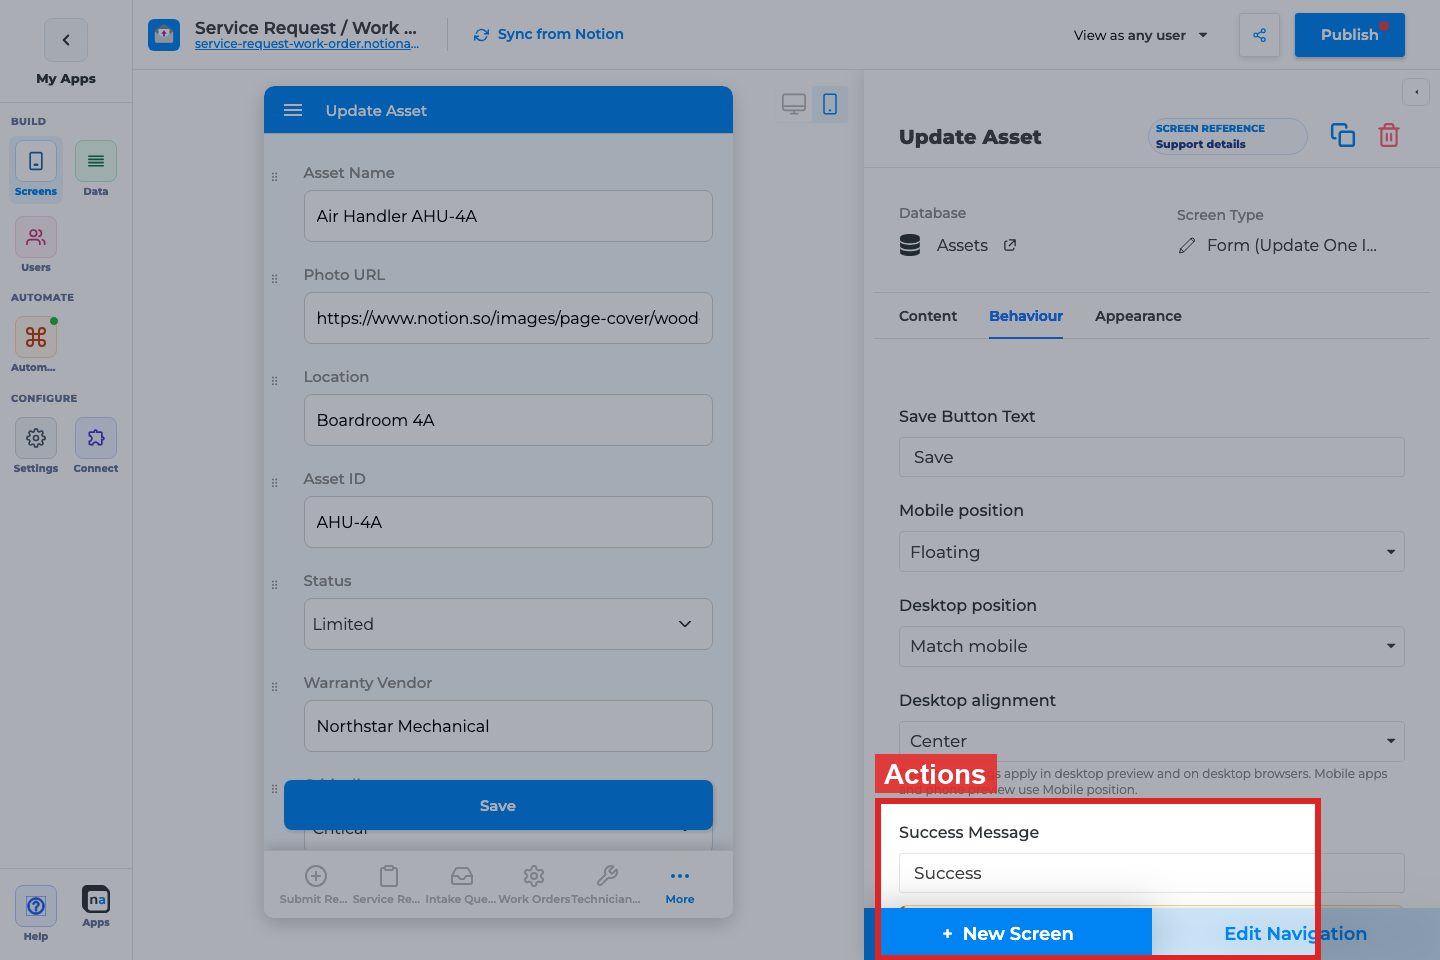Screen dimensions: 1440x960
Task: Click into the Save Button Text field
Action: 1152,457
